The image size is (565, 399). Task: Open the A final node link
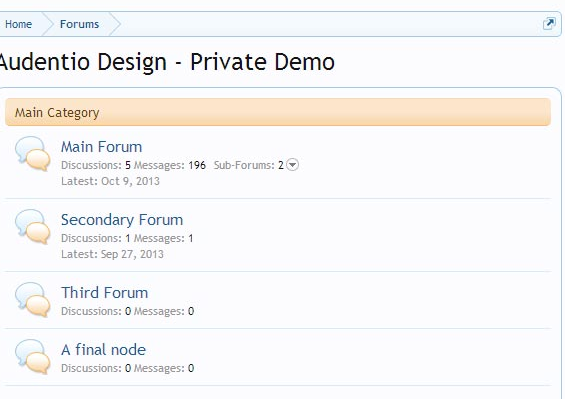click(103, 350)
